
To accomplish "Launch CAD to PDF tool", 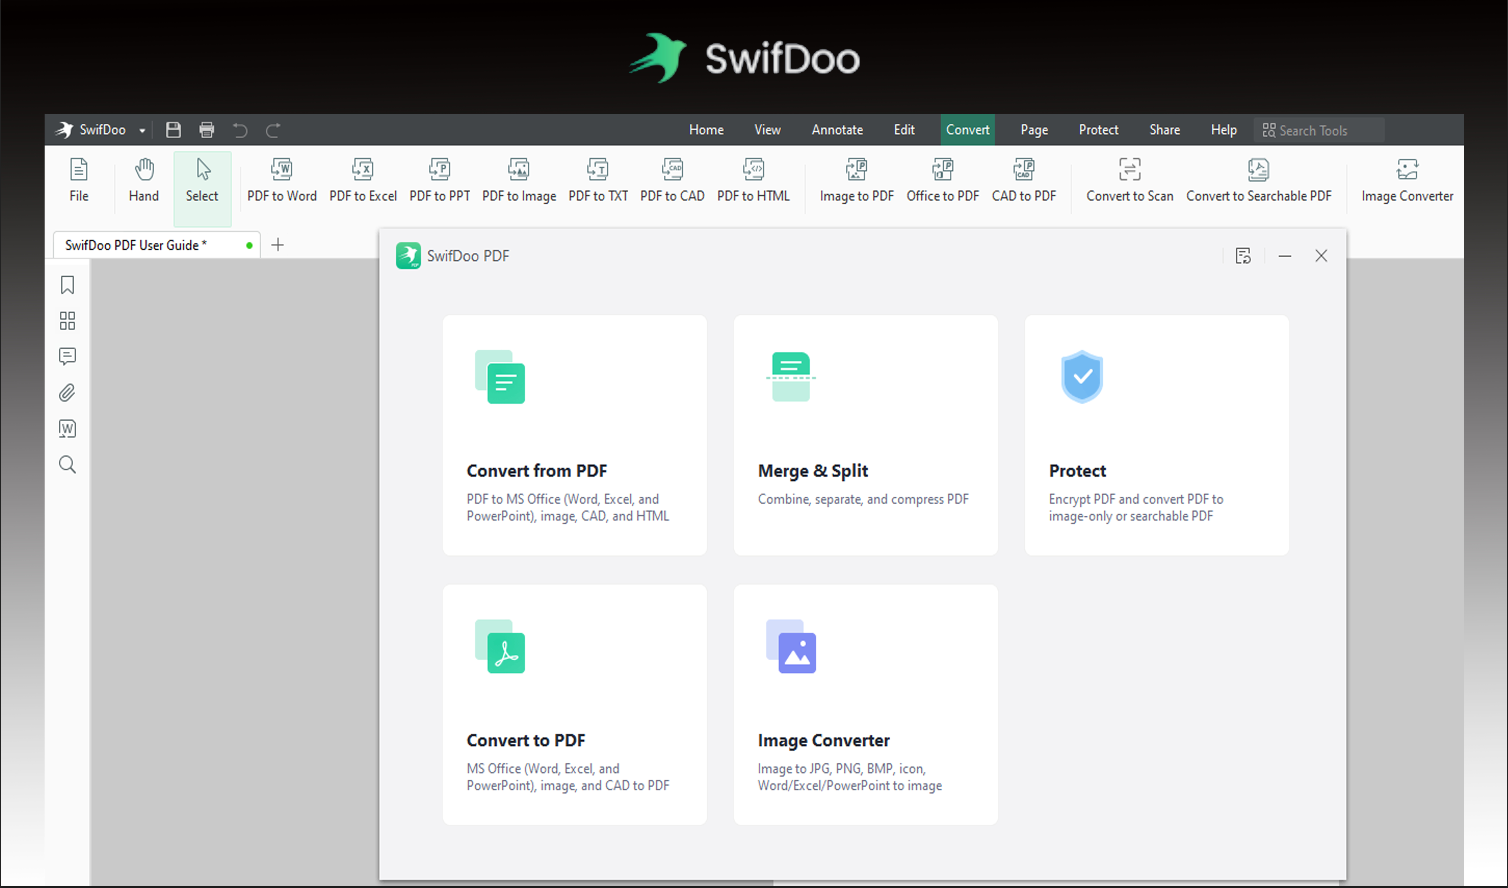I will [x=1024, y=180].
